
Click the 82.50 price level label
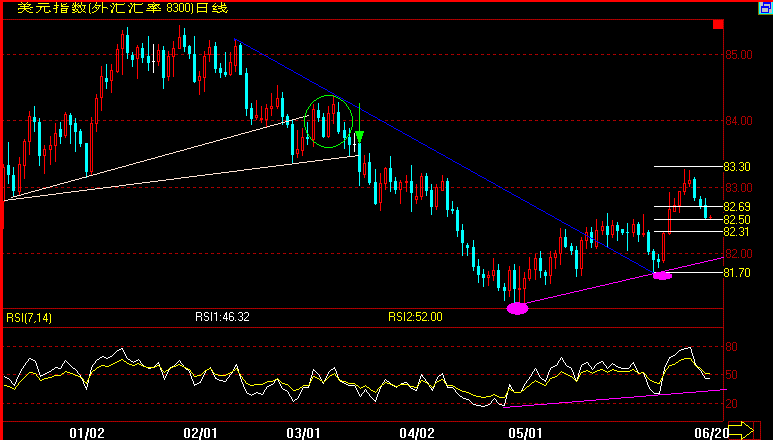coord(737,220)
